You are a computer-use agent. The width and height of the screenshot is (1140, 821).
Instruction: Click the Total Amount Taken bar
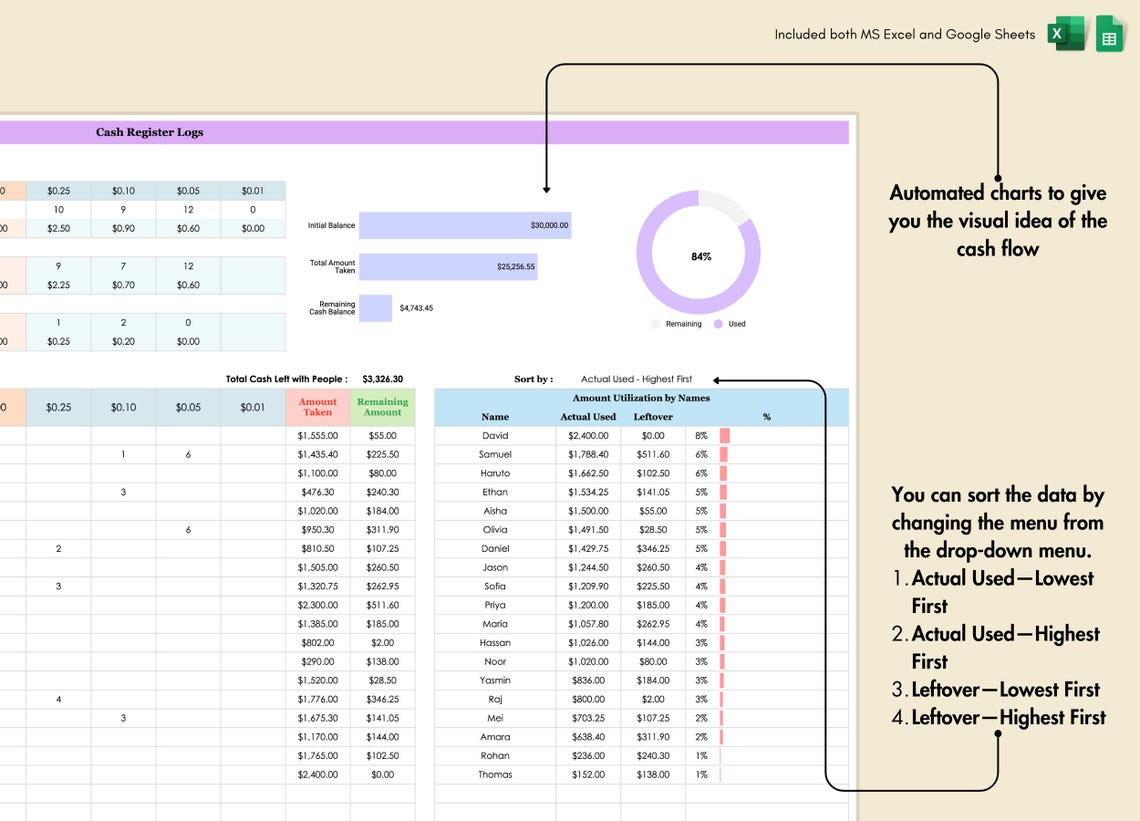pyautogui.click(x=450, y=266)
